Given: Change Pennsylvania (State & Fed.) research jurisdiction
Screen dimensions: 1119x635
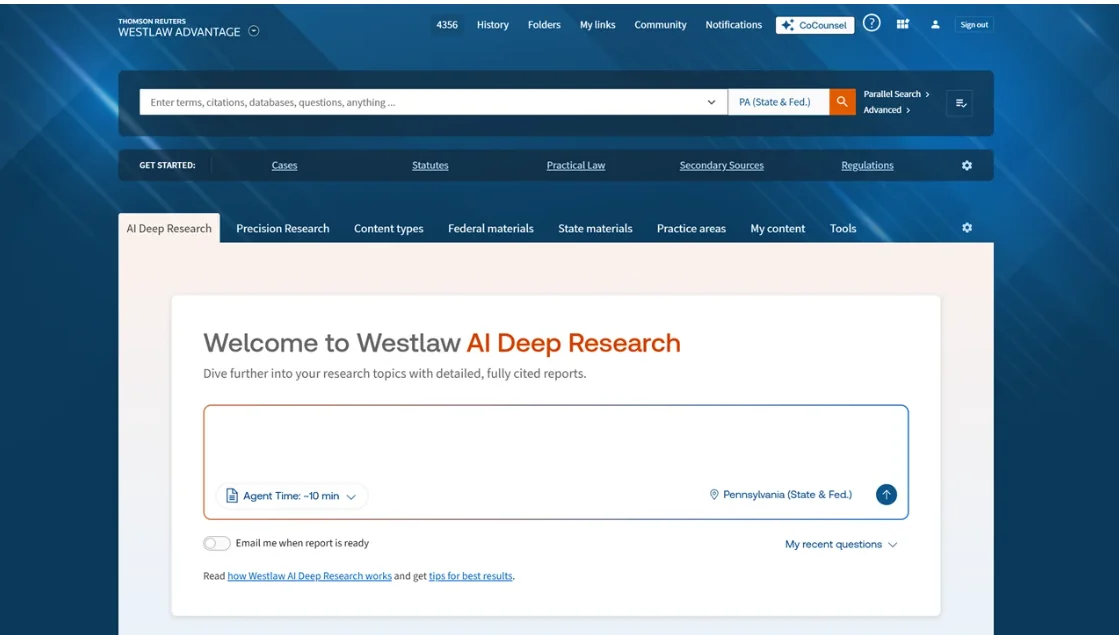Looking at the screenshot, I should point(781,494).
